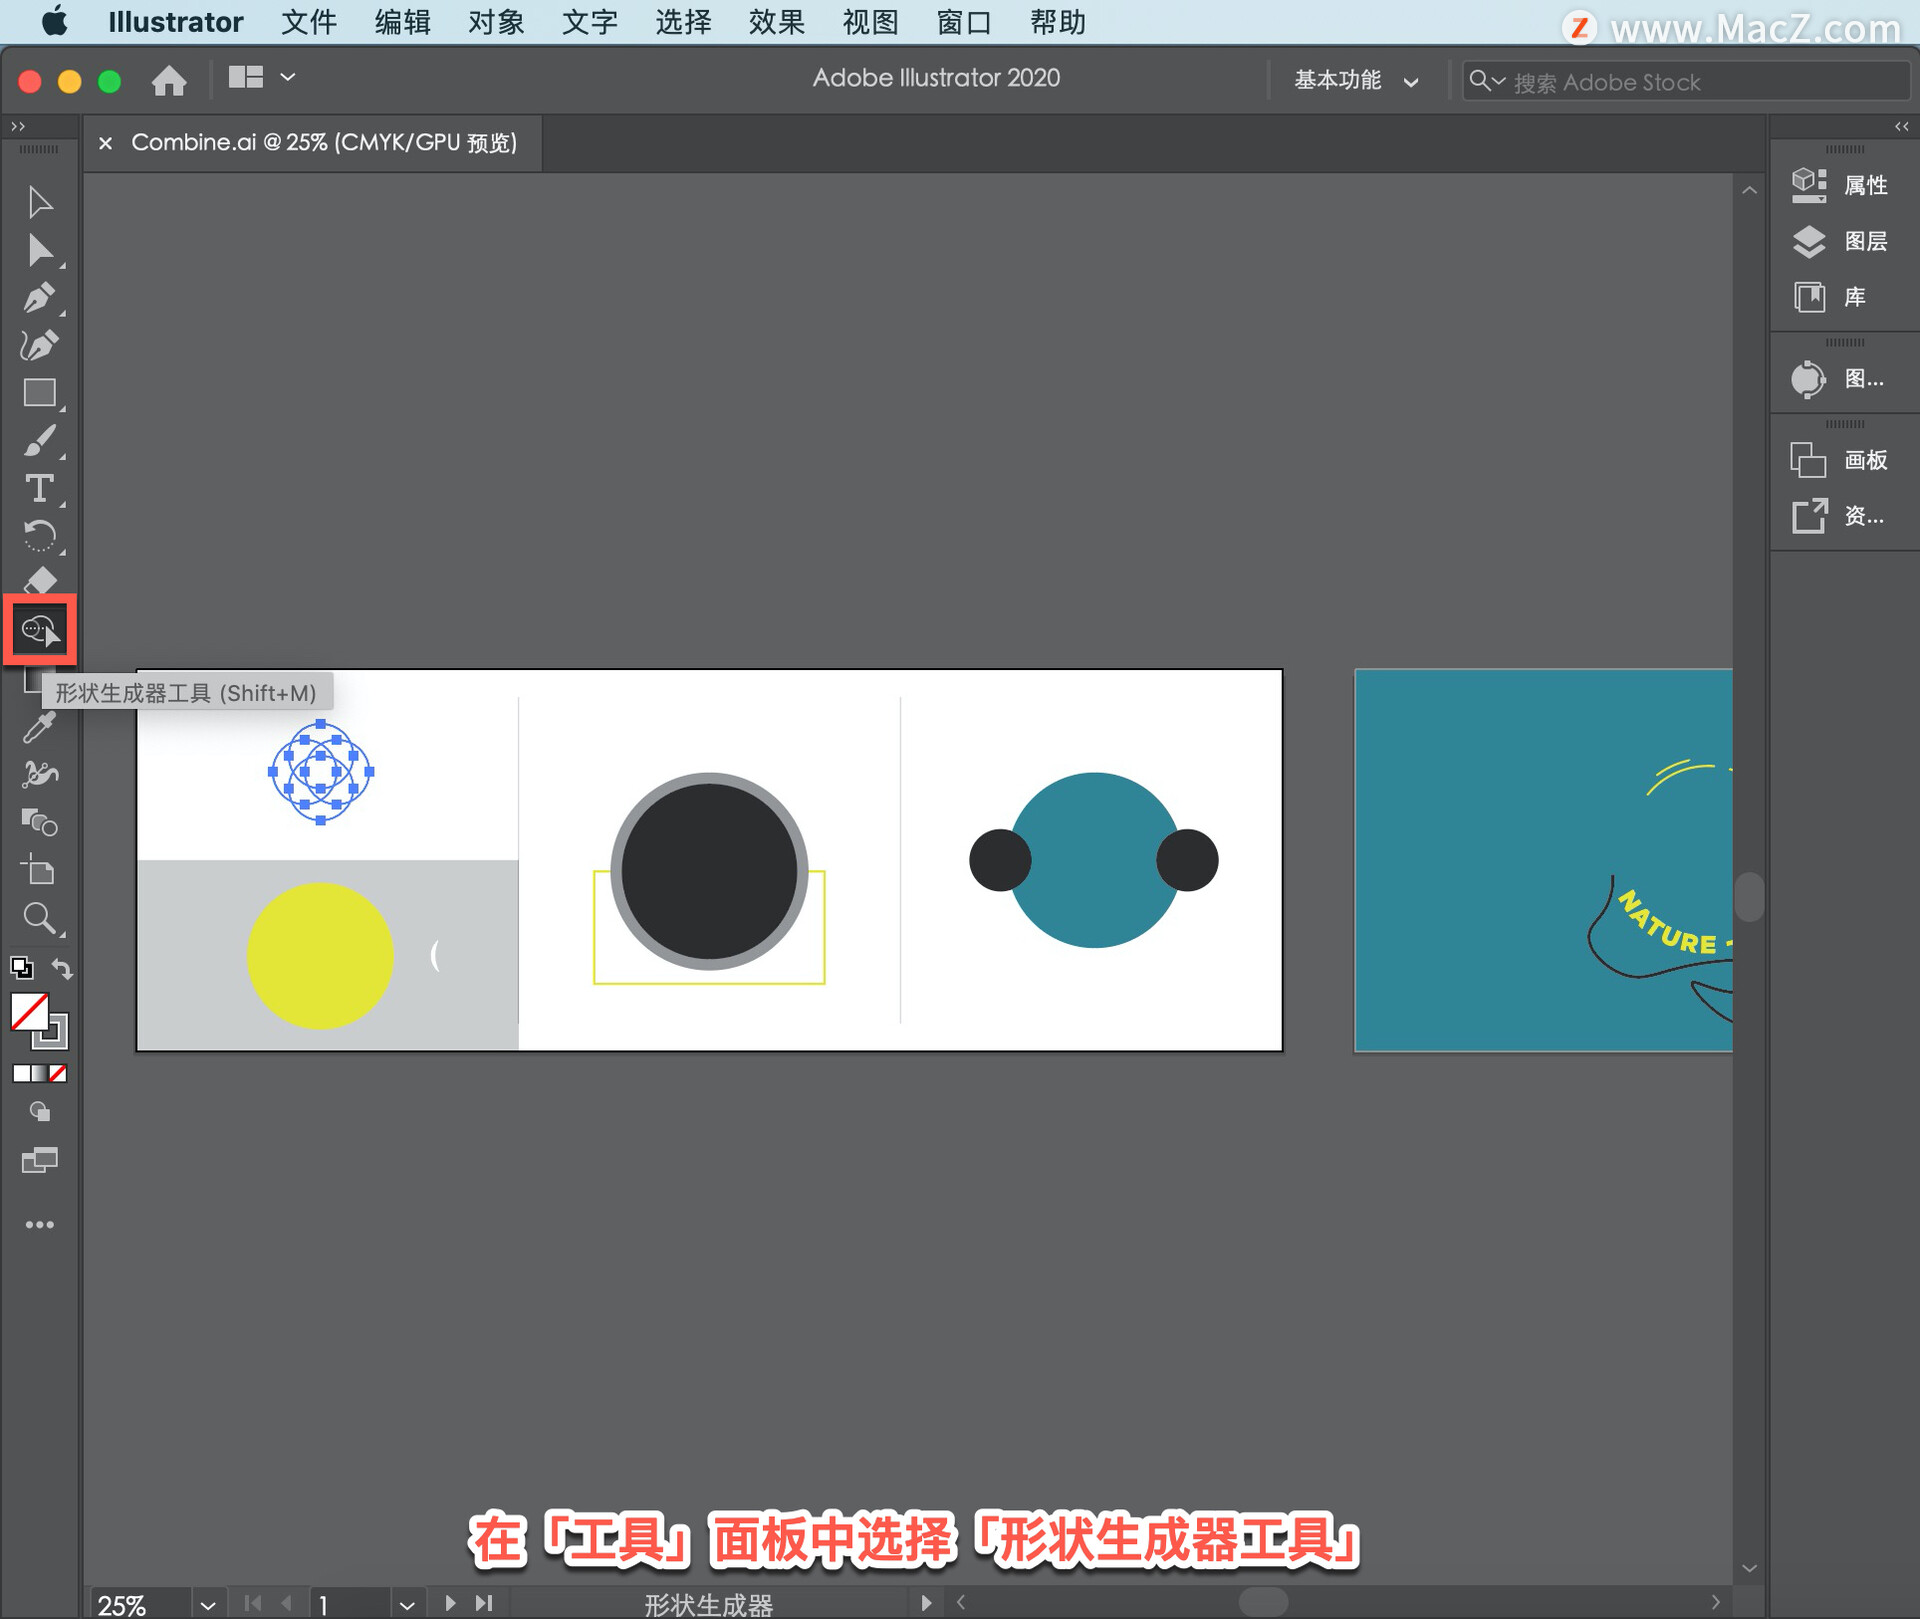The height and width of the screenshot is (1619, 1920).
Task: Expand the zoom level dropdown
Action: pos(207,1604)
